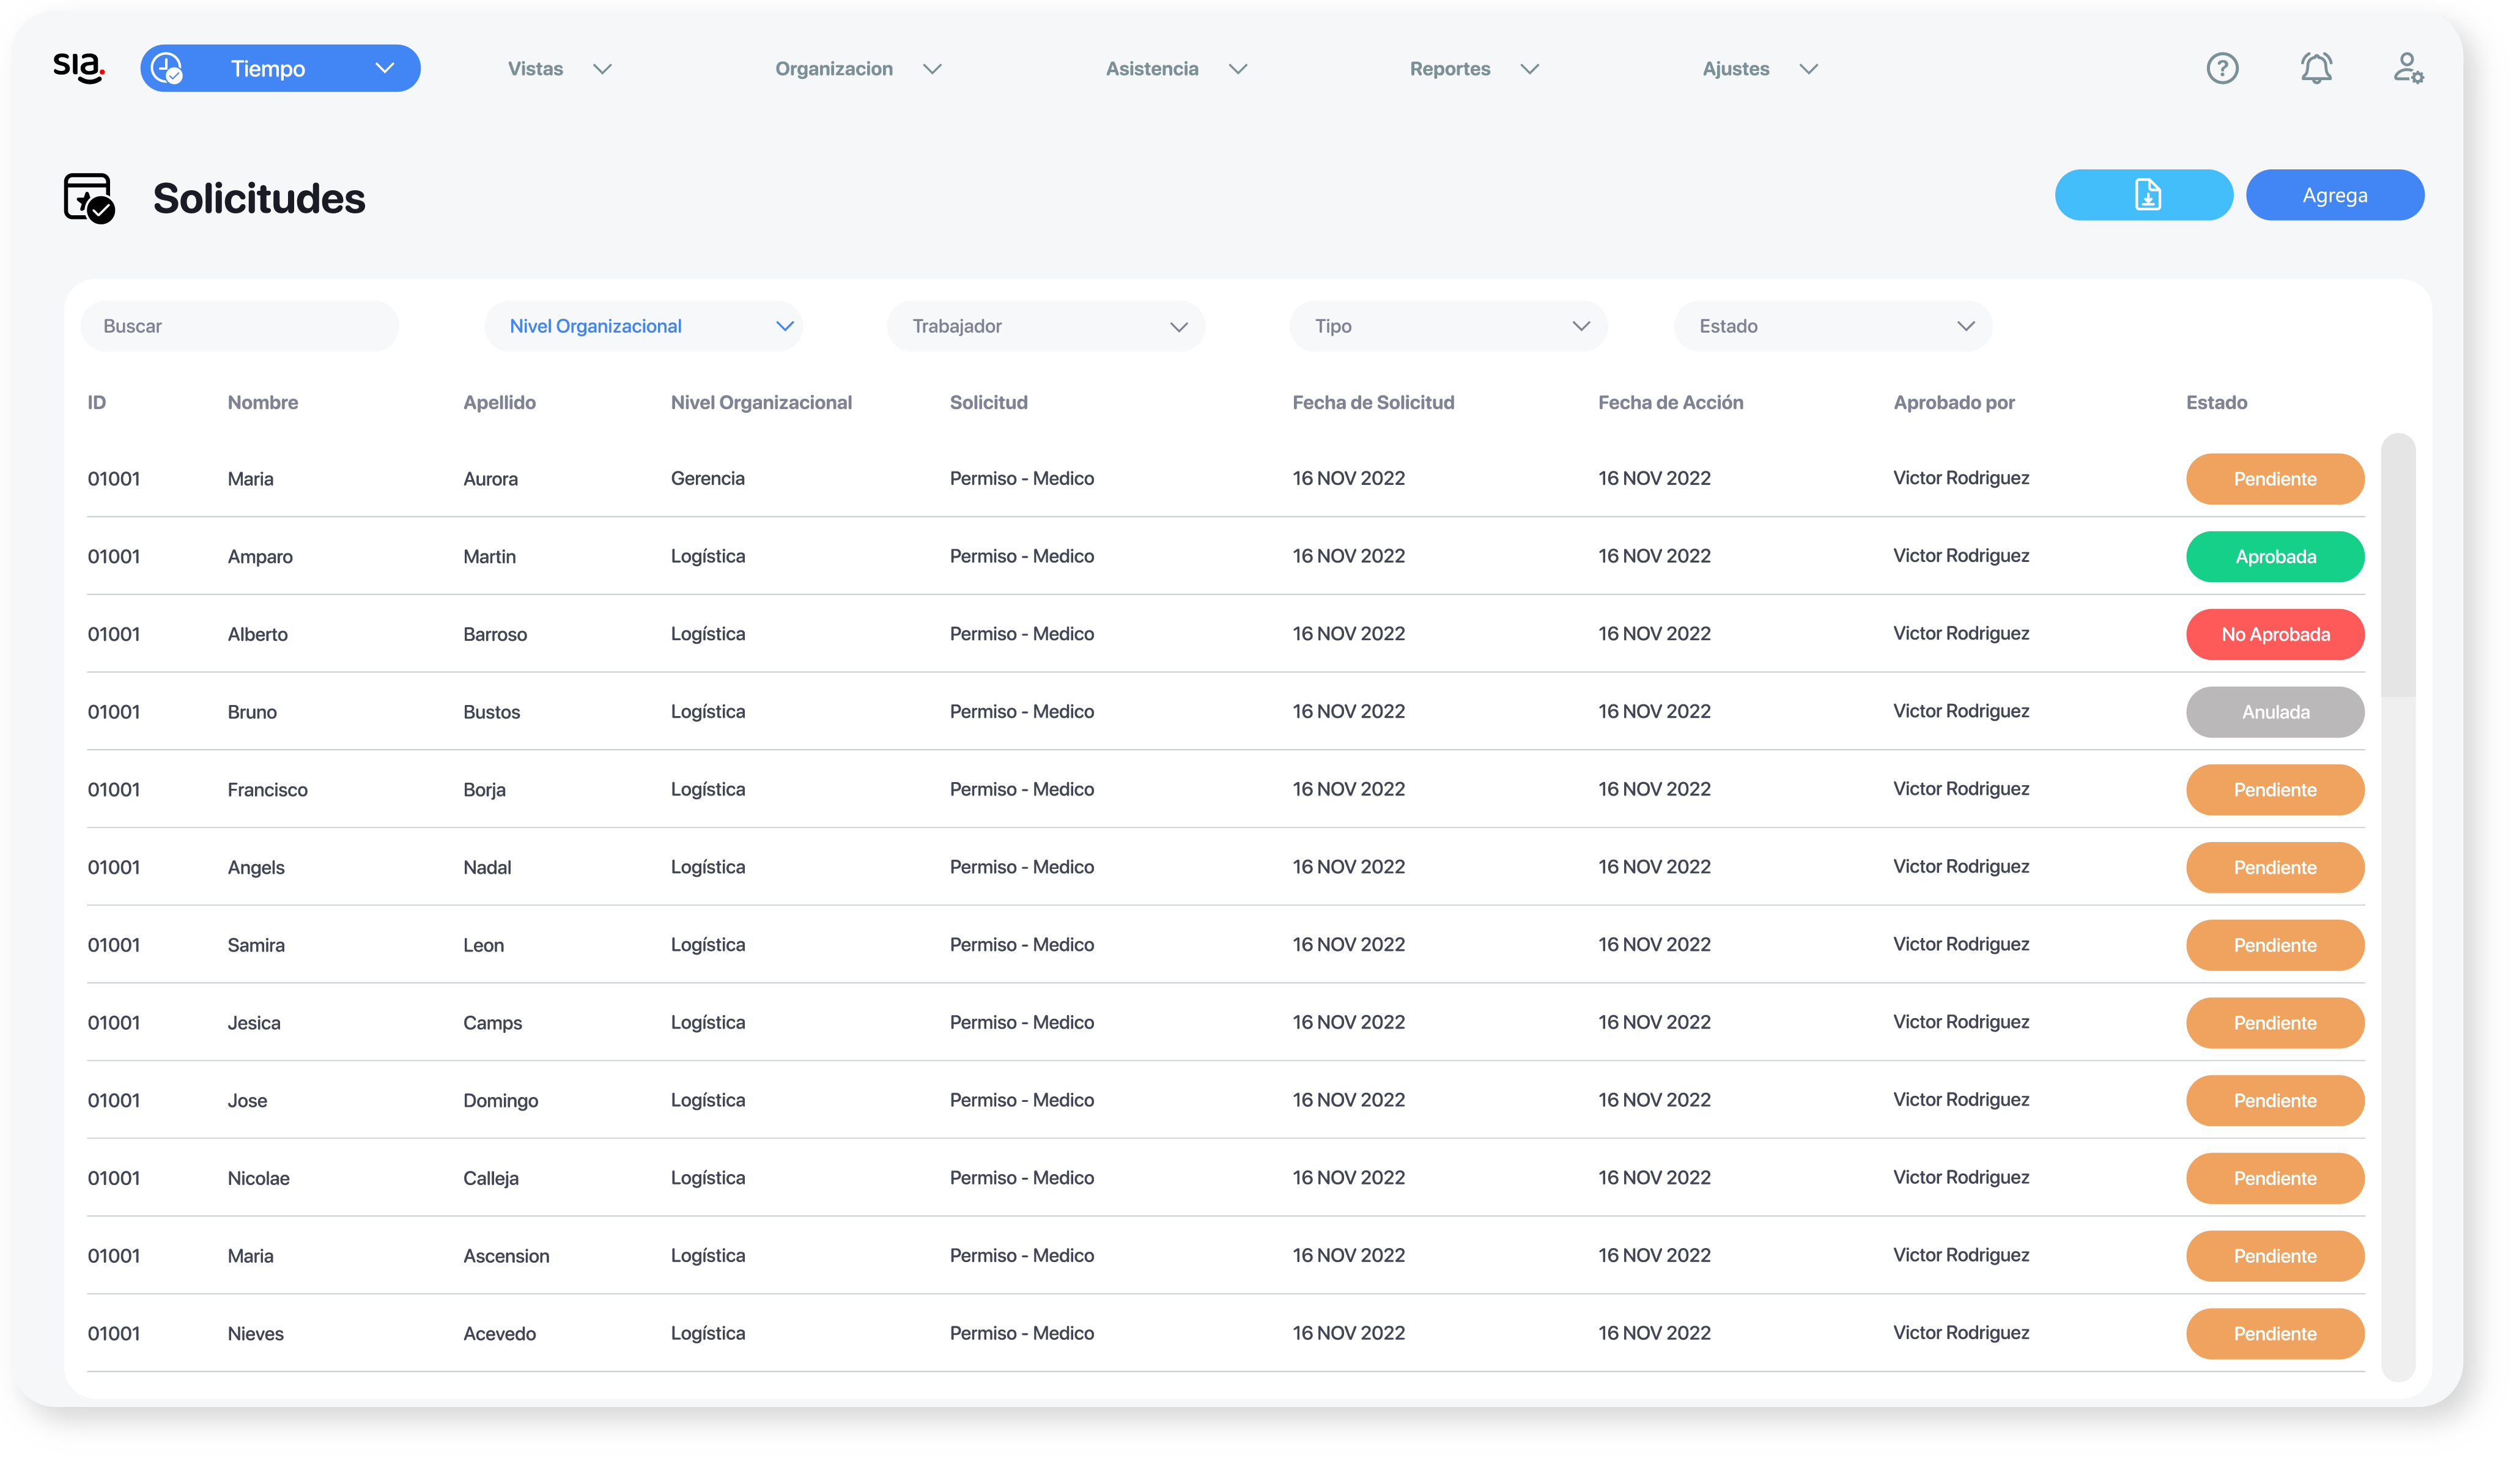Viewport: 2520px width, 1459px height.
Task: Open the help question-mark icon
Action: (x=2222, y=68)
